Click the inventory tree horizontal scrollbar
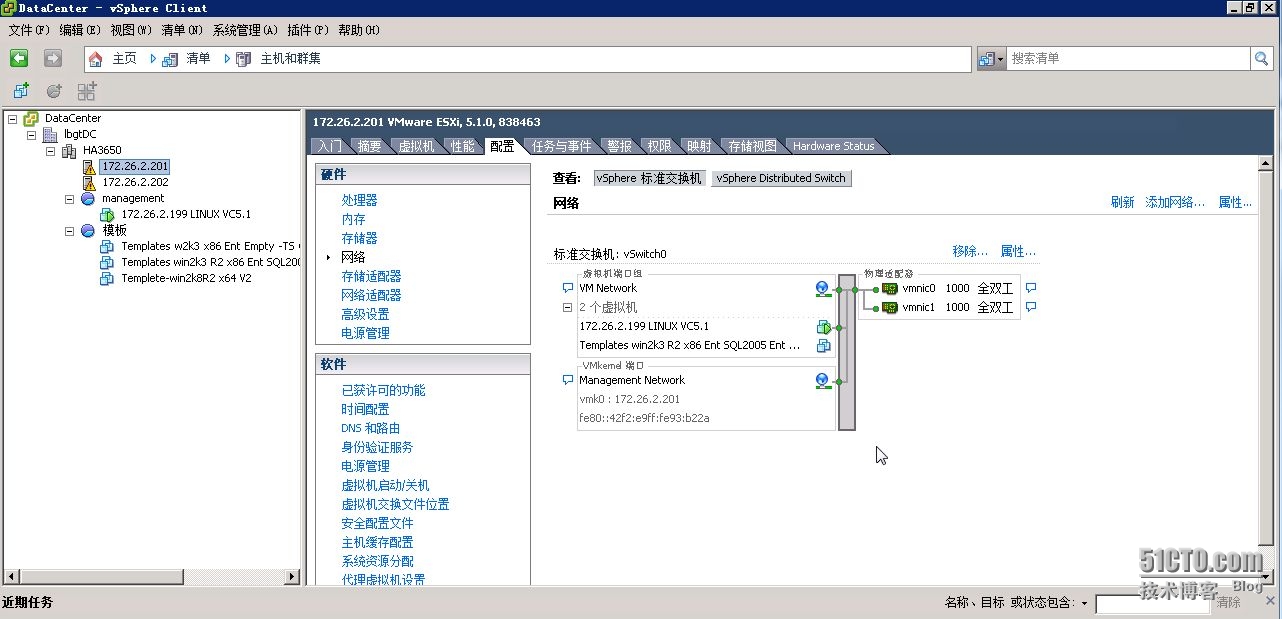This screenshot has height=619, width=1282. pos(152,577)
